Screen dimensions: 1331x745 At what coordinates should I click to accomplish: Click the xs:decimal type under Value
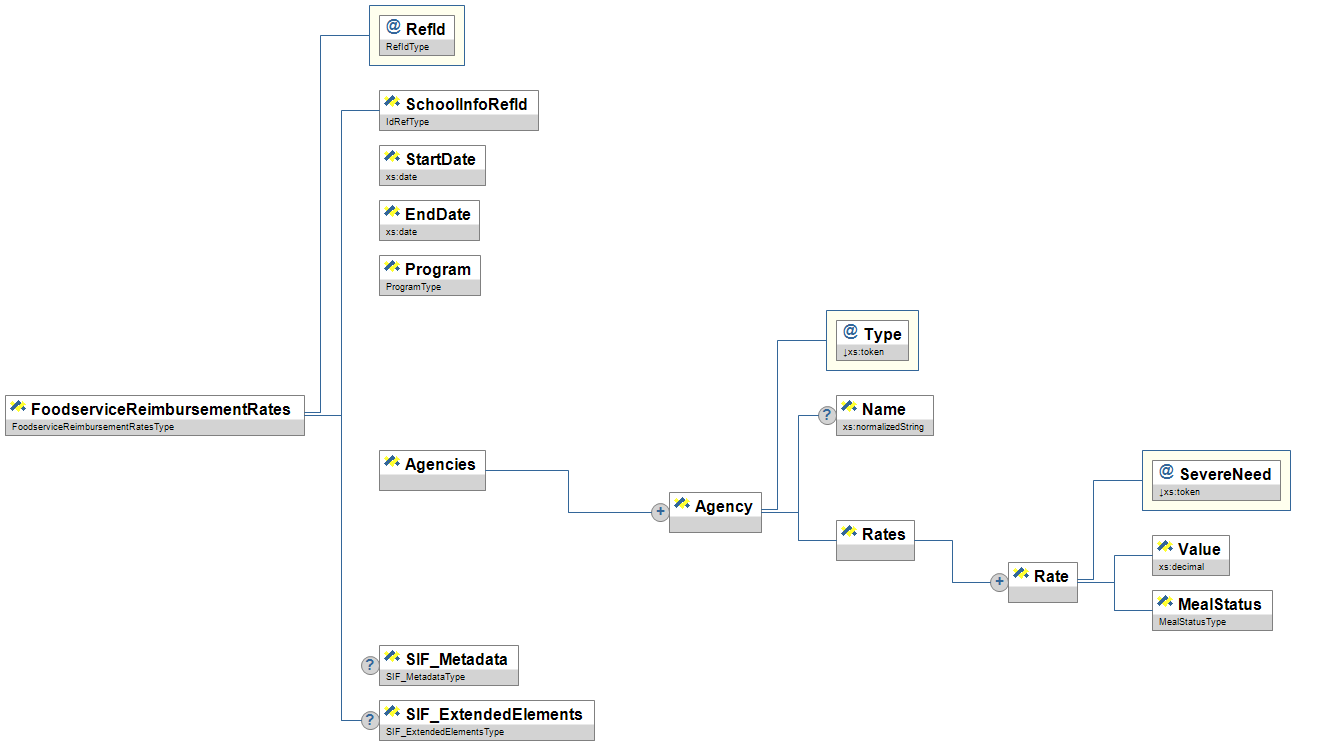tap(1181, 567)
